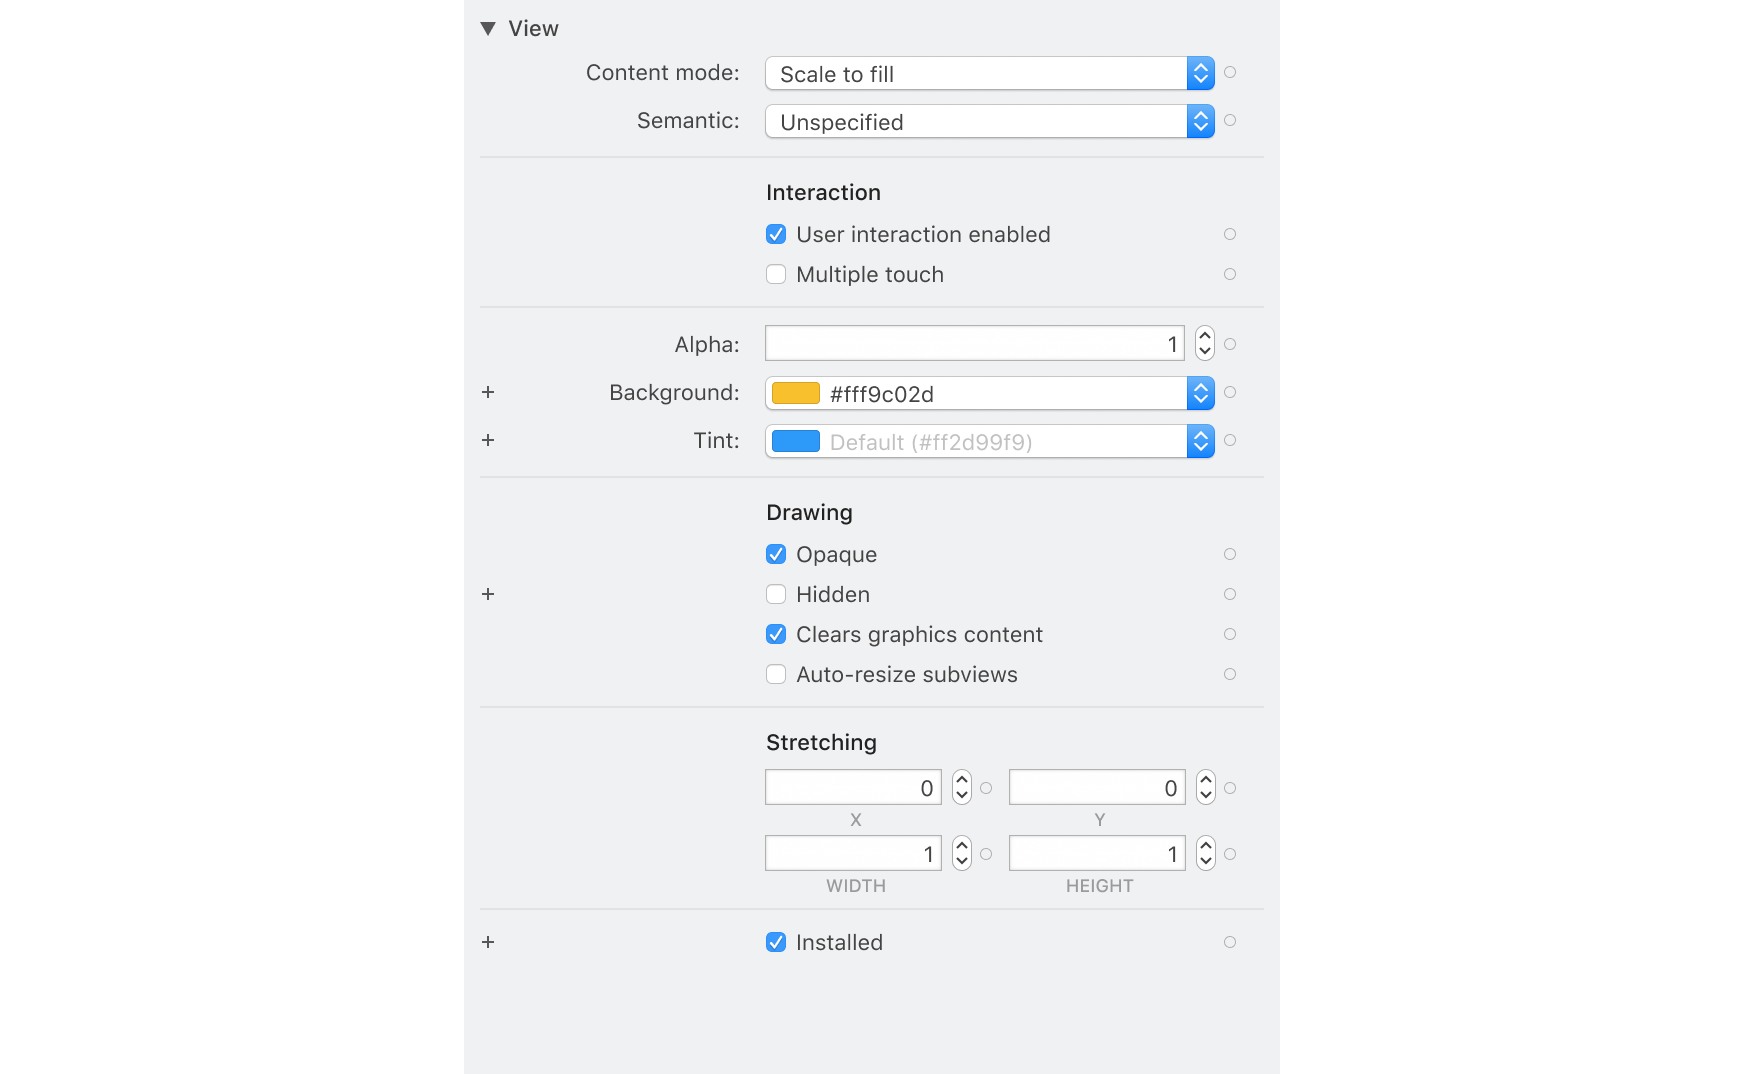
Task: Disable Clears graphics content
Action: pyautogui.click(x=776, y=634)
